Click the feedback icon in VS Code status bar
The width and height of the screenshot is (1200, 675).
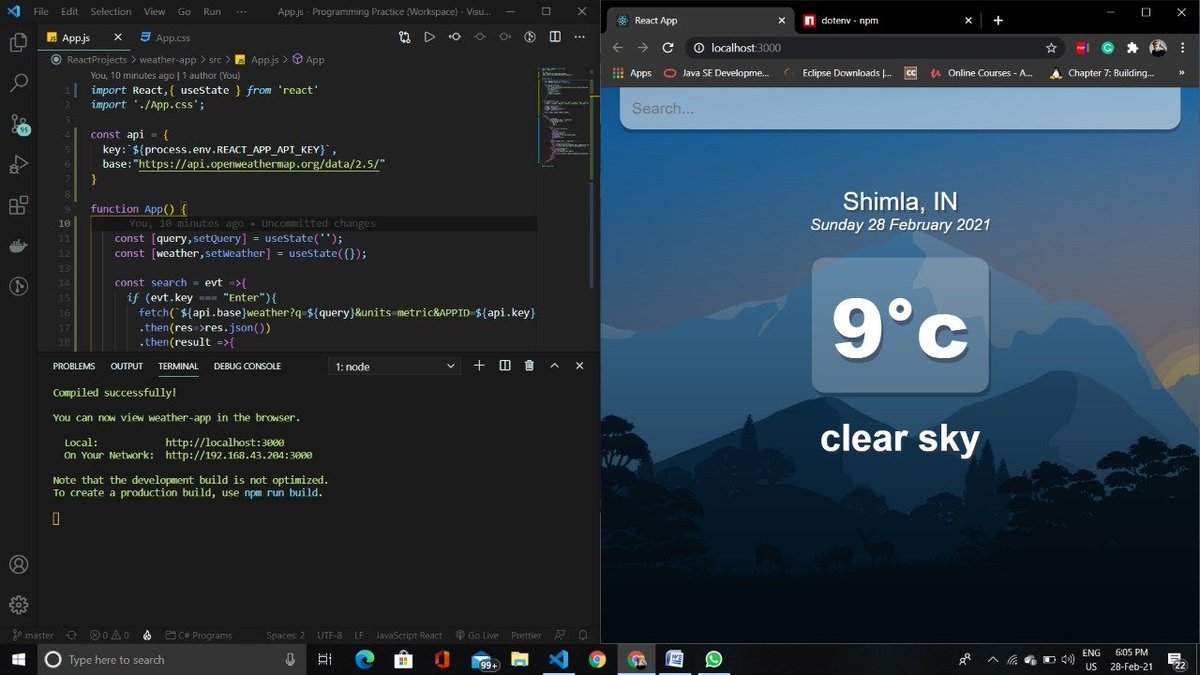click(559, 635)
